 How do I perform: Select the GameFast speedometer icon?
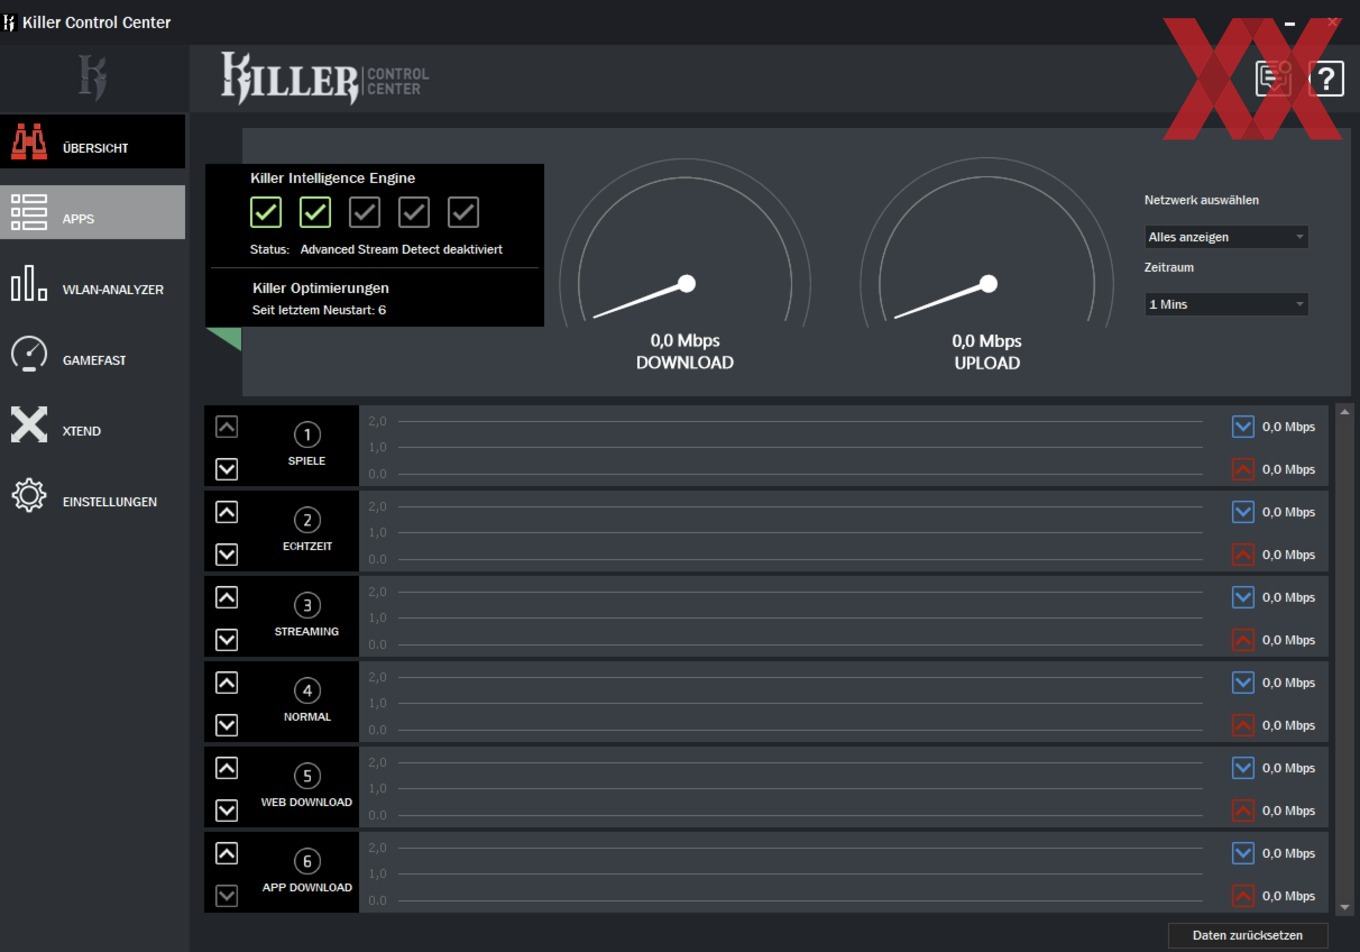click(x=29, y=354)
